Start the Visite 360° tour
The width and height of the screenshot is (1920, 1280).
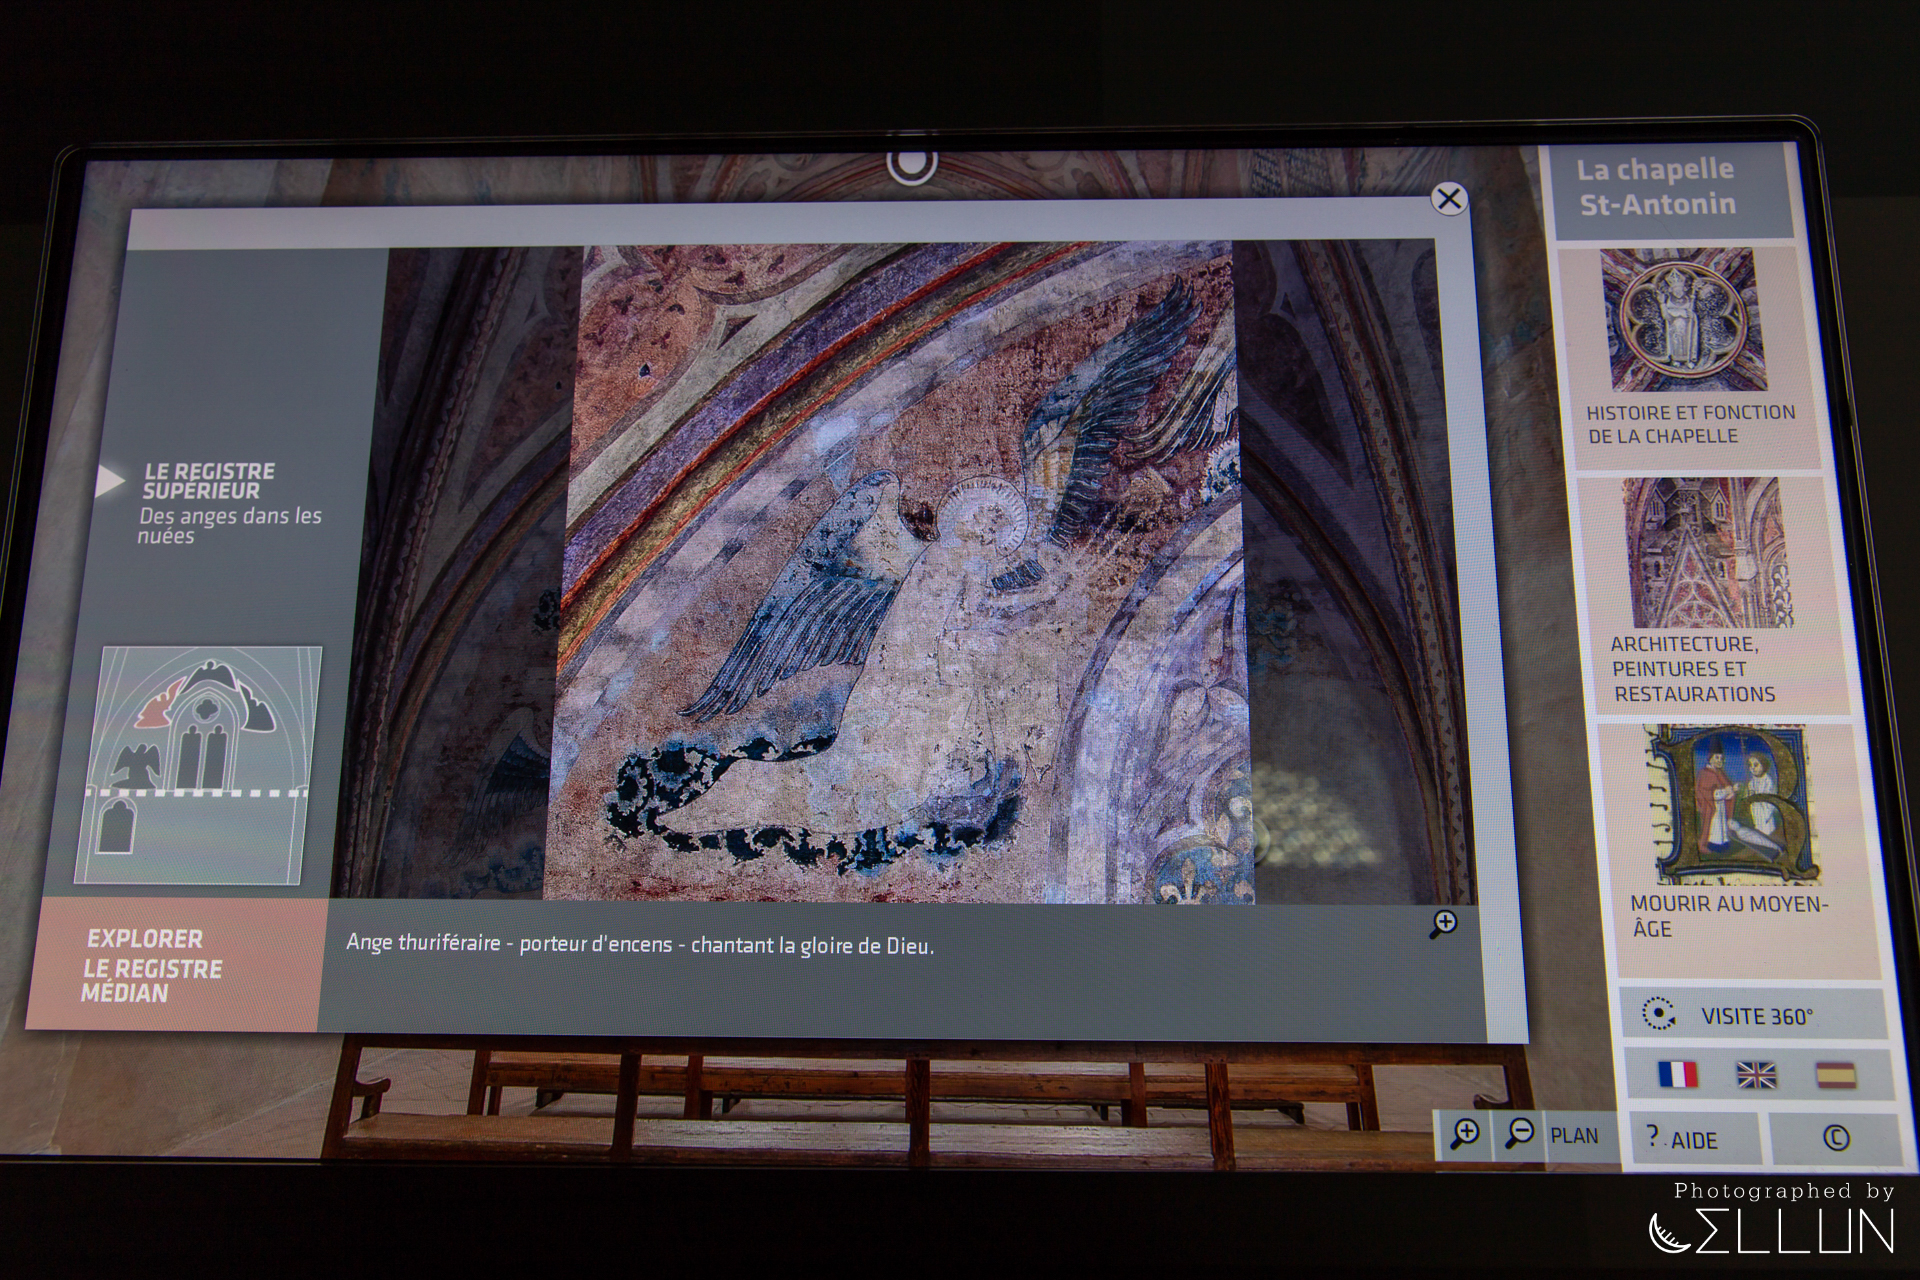coord(1755,1016)
